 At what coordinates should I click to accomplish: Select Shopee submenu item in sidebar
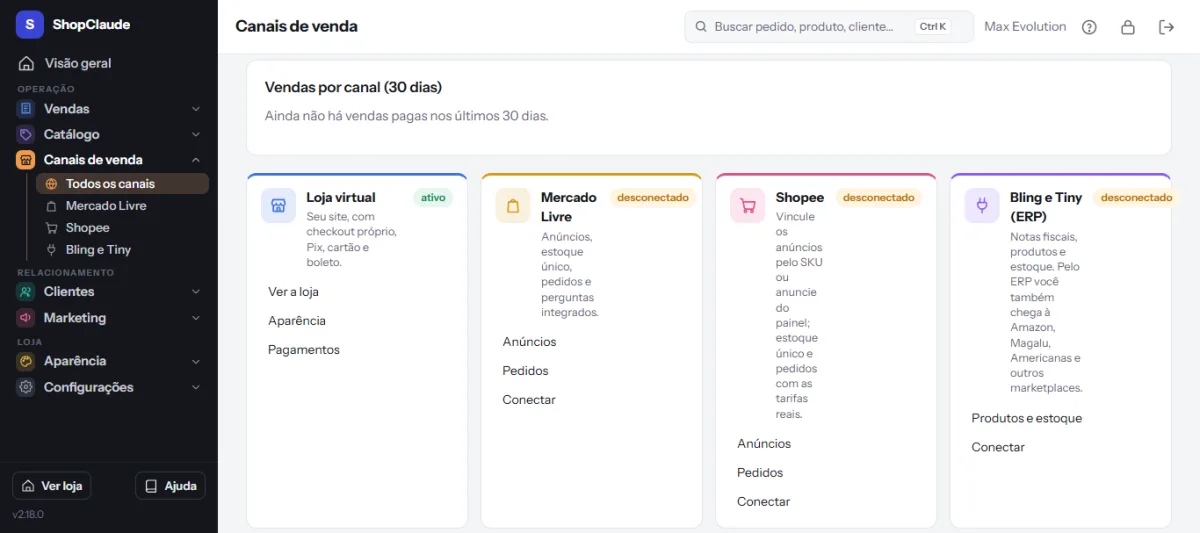[122, 228]
